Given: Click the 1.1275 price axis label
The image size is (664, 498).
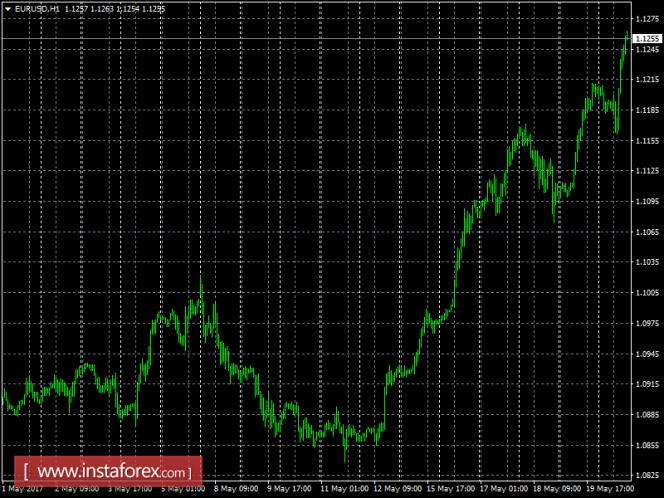Looking at the screenshot, I should point(647,18).
